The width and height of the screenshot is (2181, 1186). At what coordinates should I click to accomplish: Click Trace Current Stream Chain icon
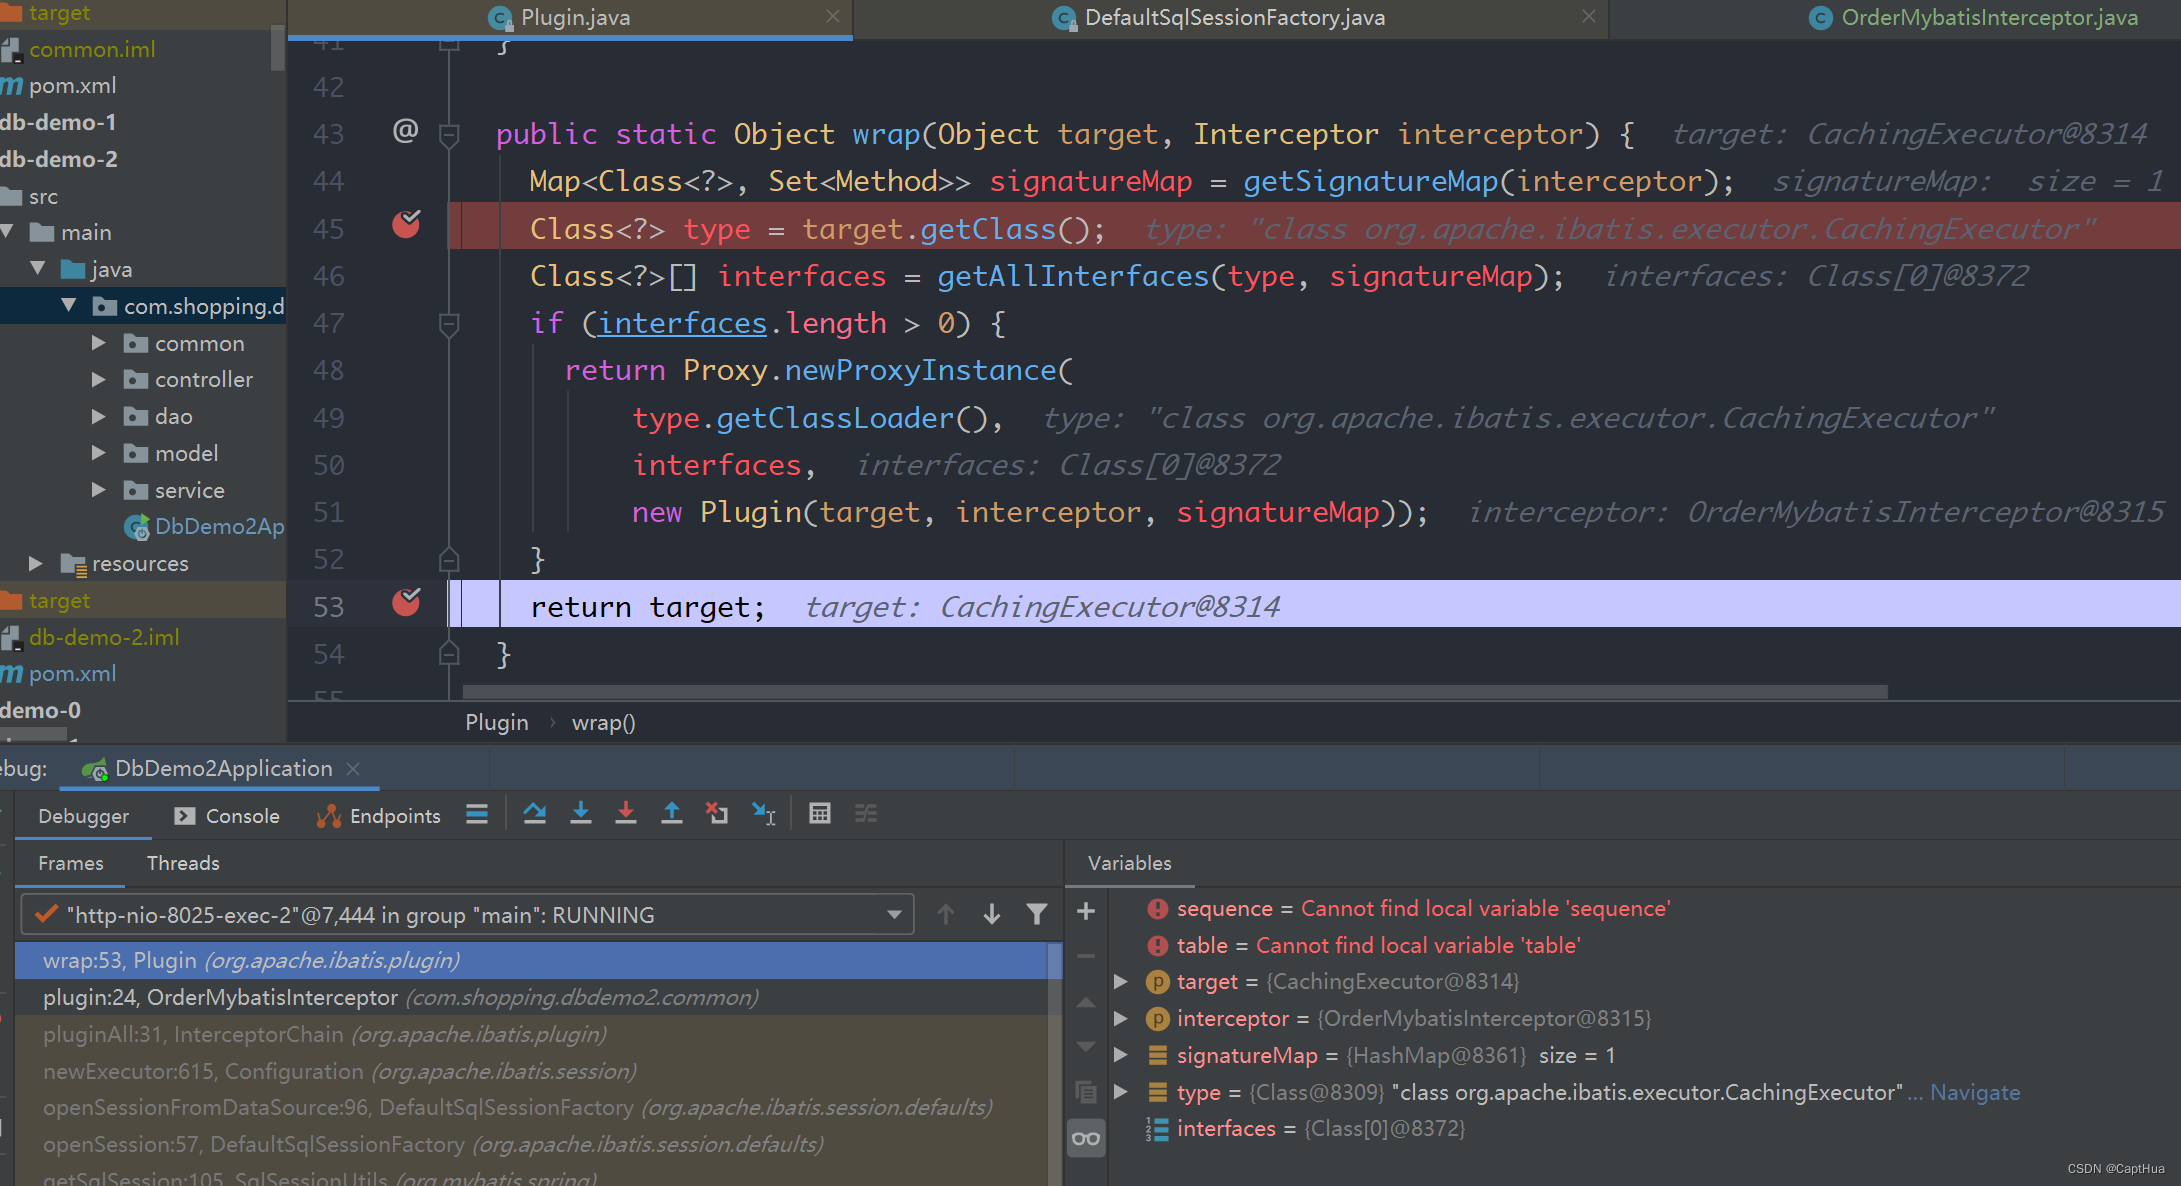coord(866,814)
